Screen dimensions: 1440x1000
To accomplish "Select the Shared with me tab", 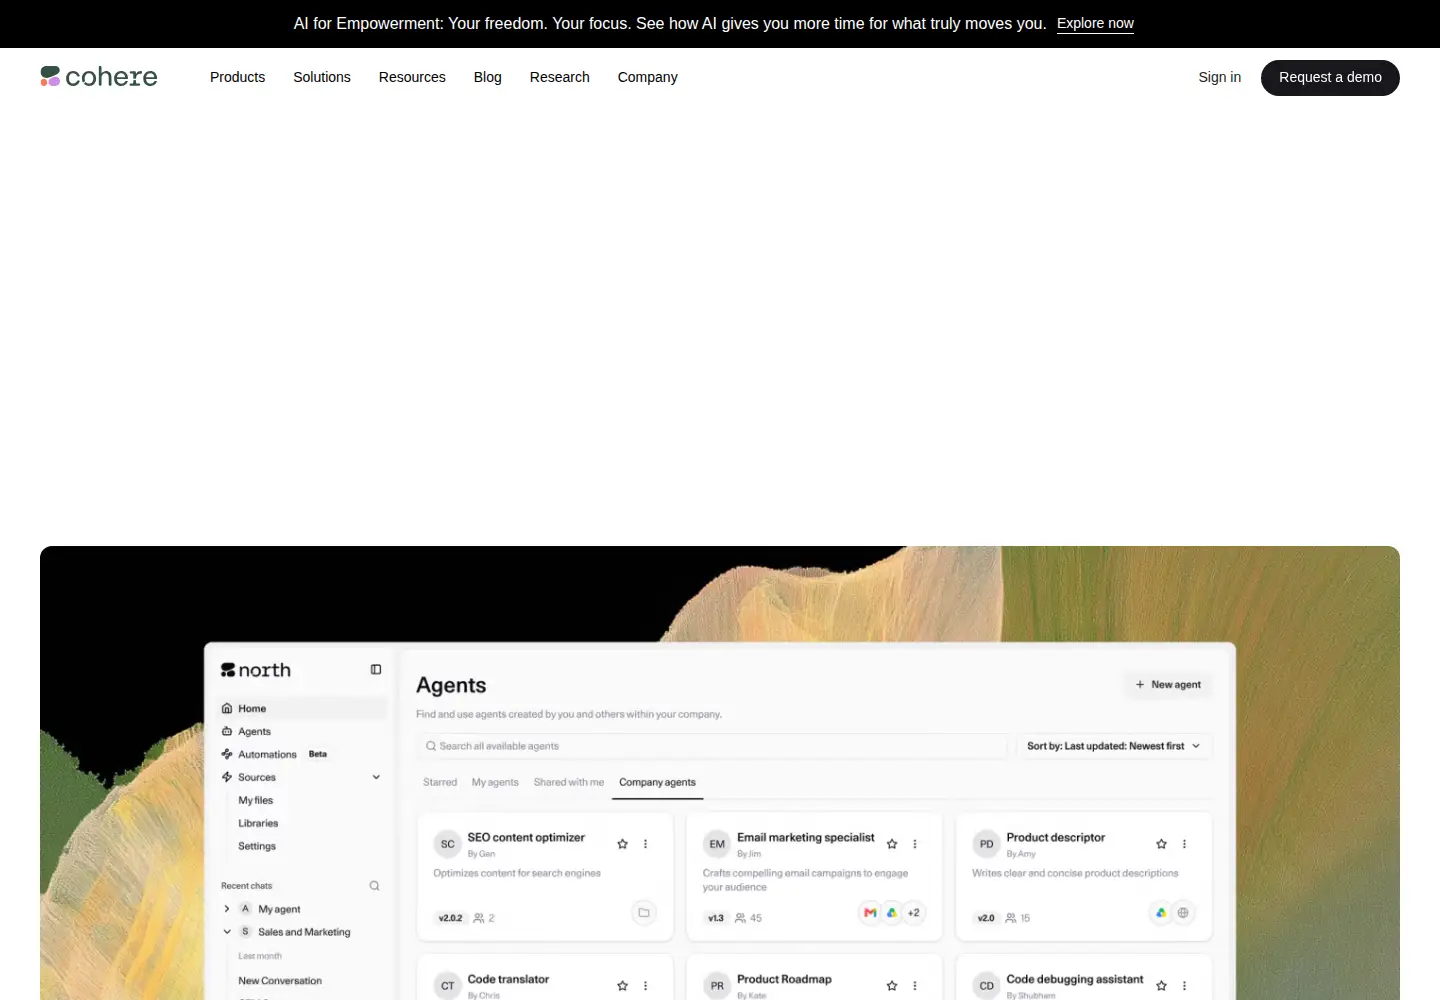I will (569, 782).
